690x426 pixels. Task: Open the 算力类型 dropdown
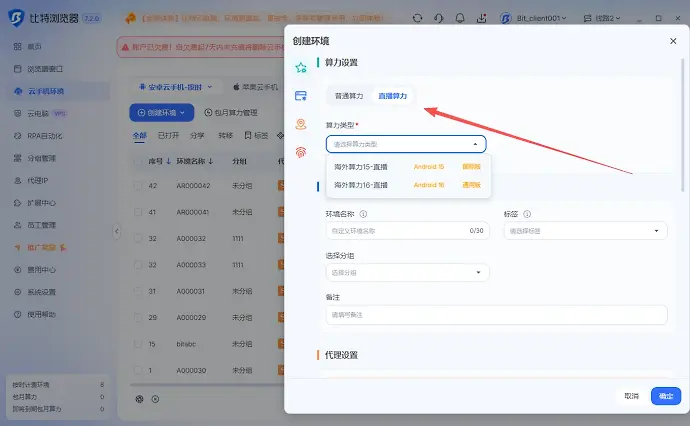[x=406, y=144]
